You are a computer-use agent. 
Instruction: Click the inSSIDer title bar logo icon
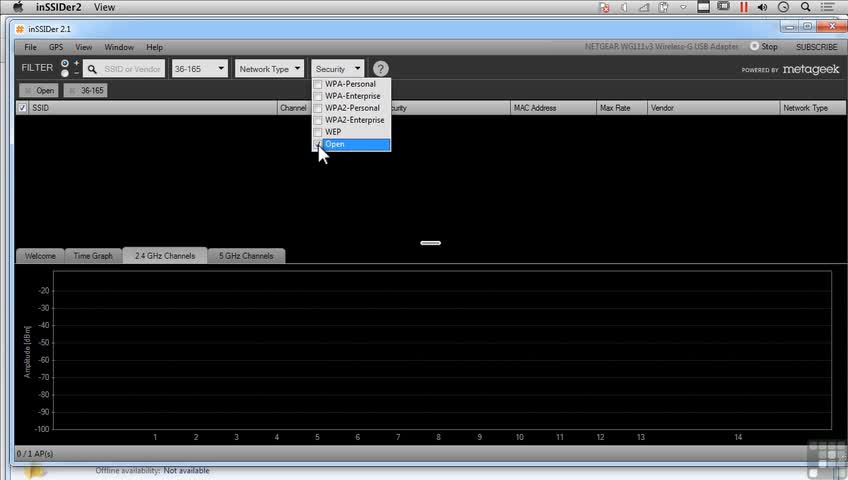20,29
